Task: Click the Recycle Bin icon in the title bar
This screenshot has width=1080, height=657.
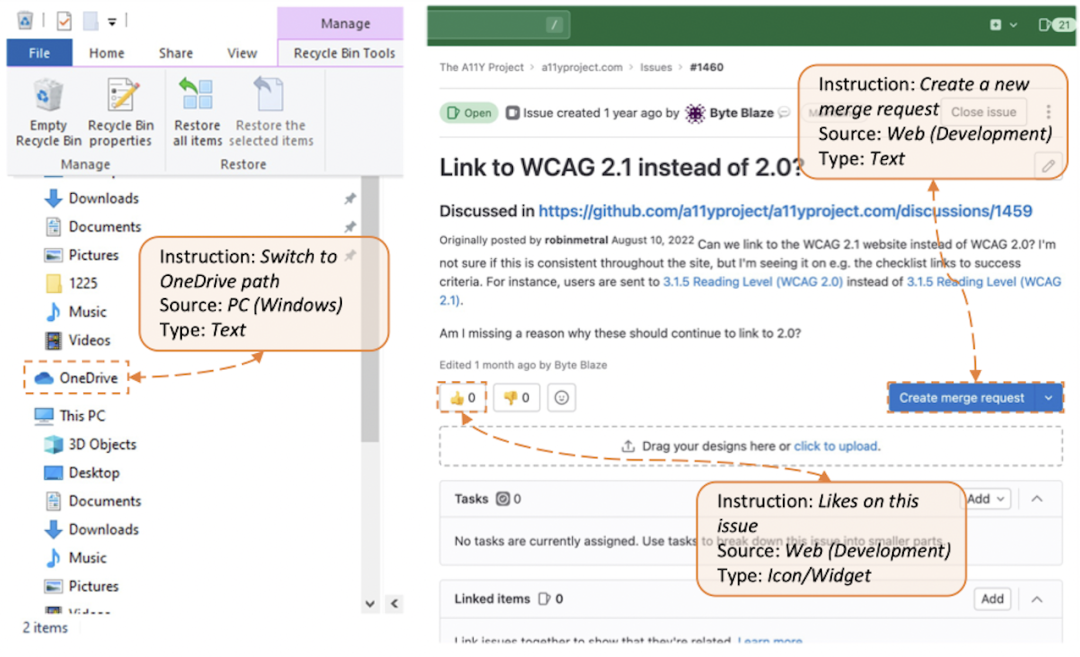Action: [25, 21]
